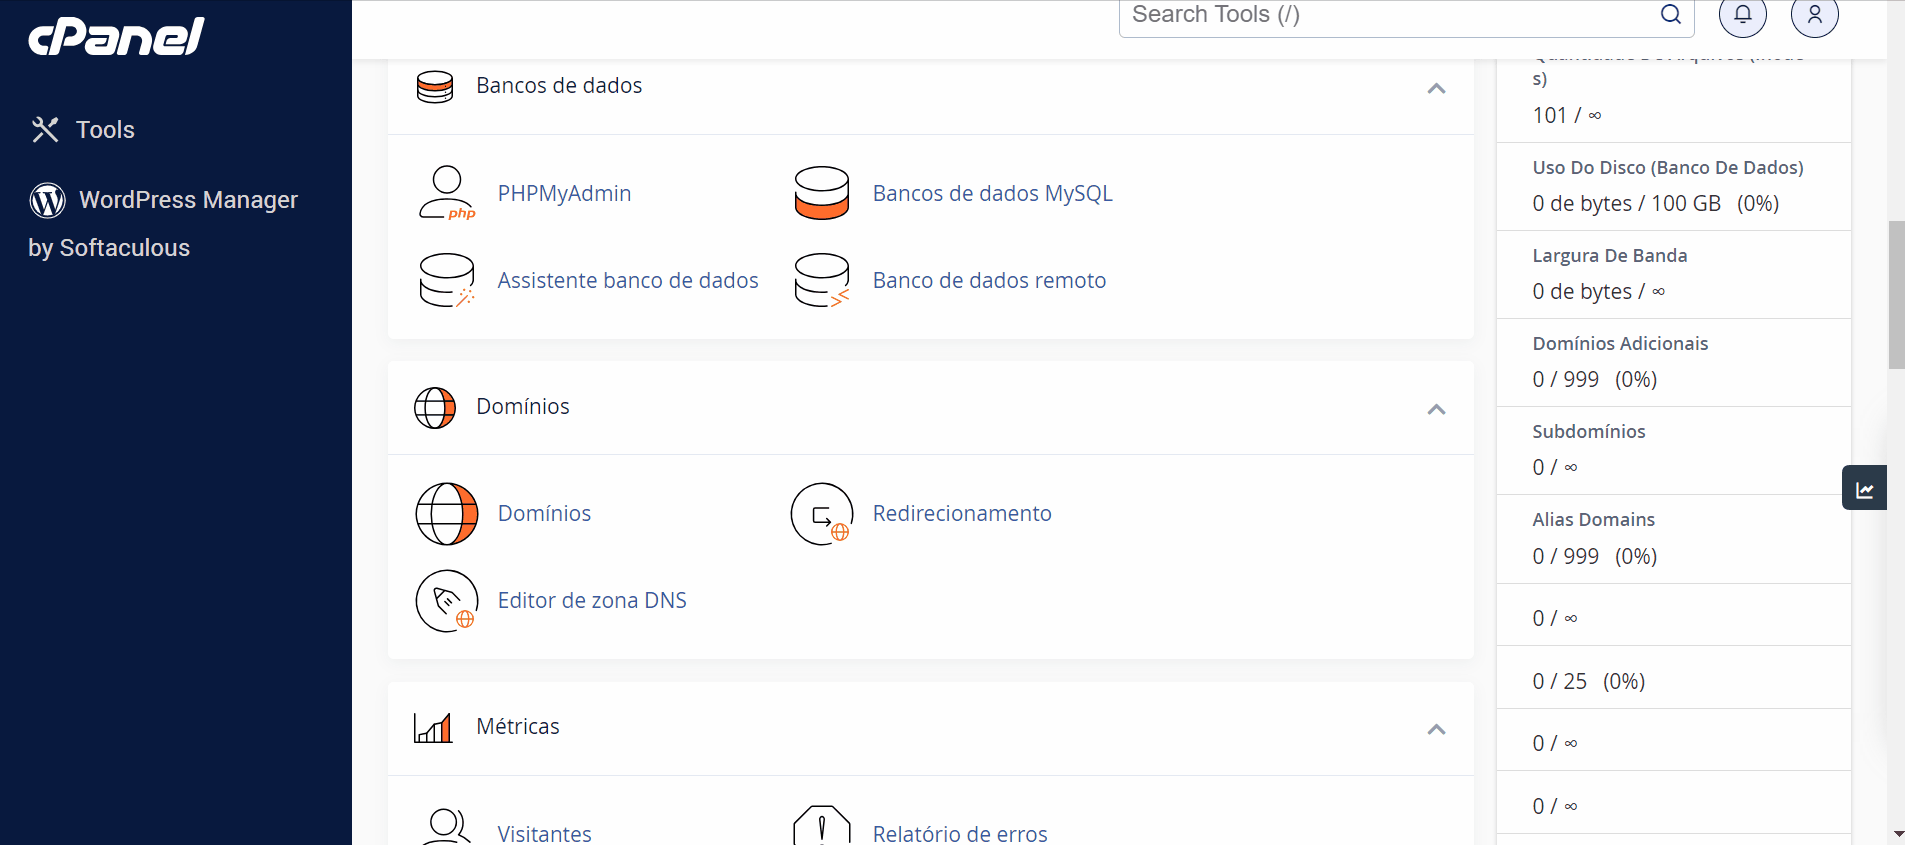Open Redirecionamento link

962,514
